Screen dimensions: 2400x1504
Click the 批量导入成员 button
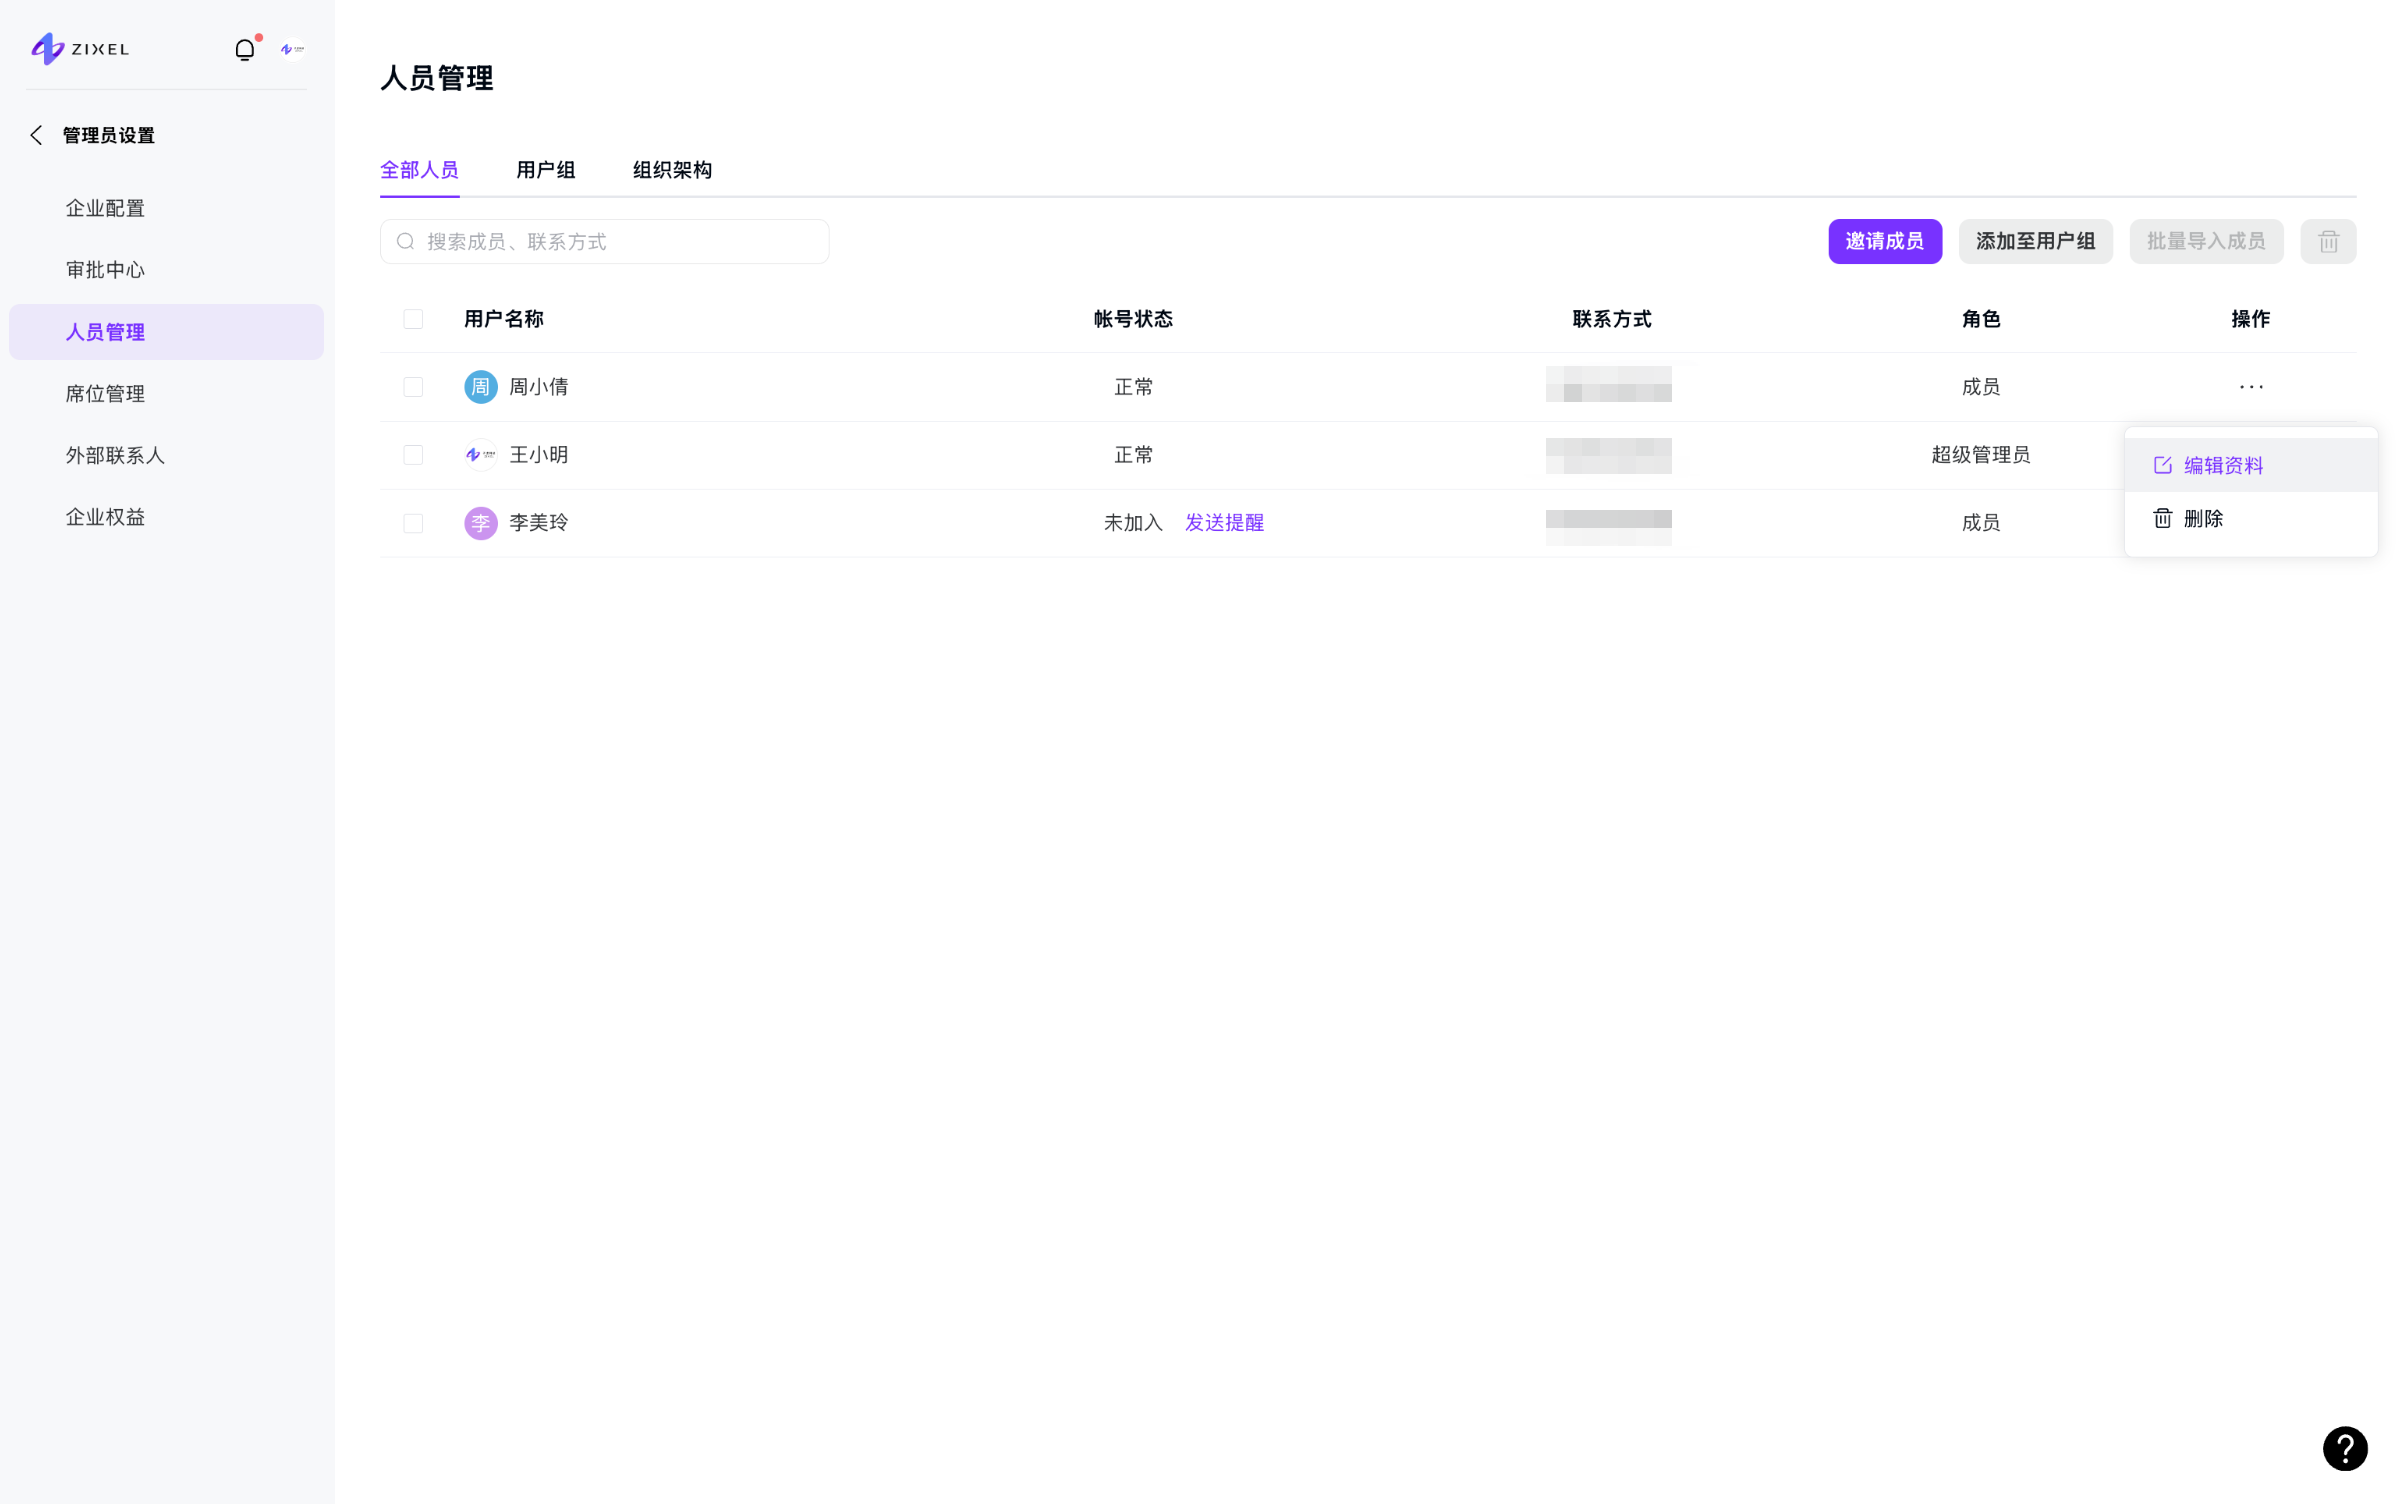tap(2206, 241)
